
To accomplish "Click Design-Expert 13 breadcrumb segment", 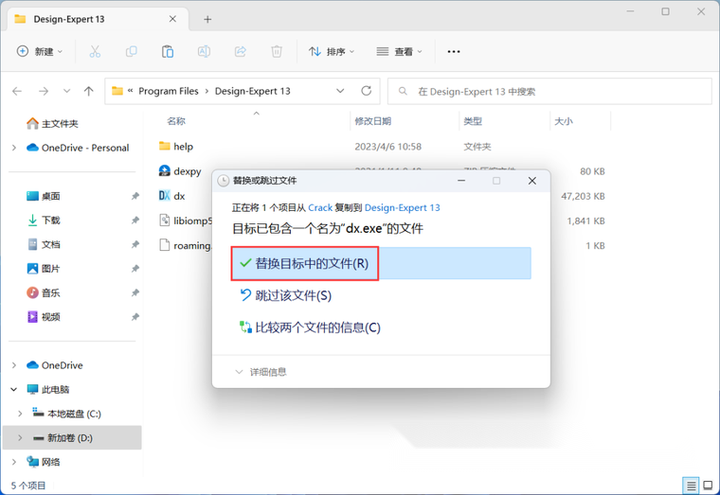I will (x=253, y=91).
